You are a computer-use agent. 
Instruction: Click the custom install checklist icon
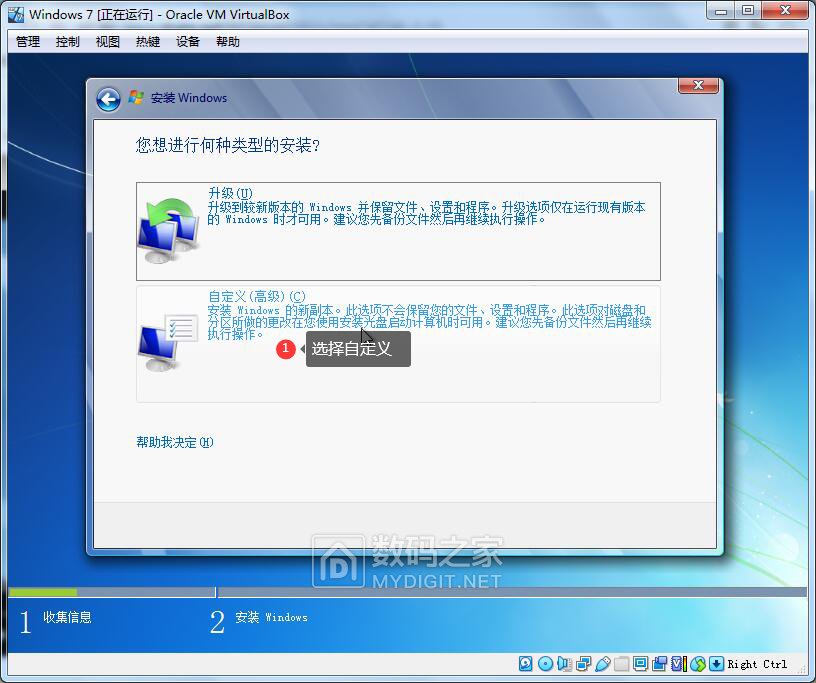(x=168, y=342)
